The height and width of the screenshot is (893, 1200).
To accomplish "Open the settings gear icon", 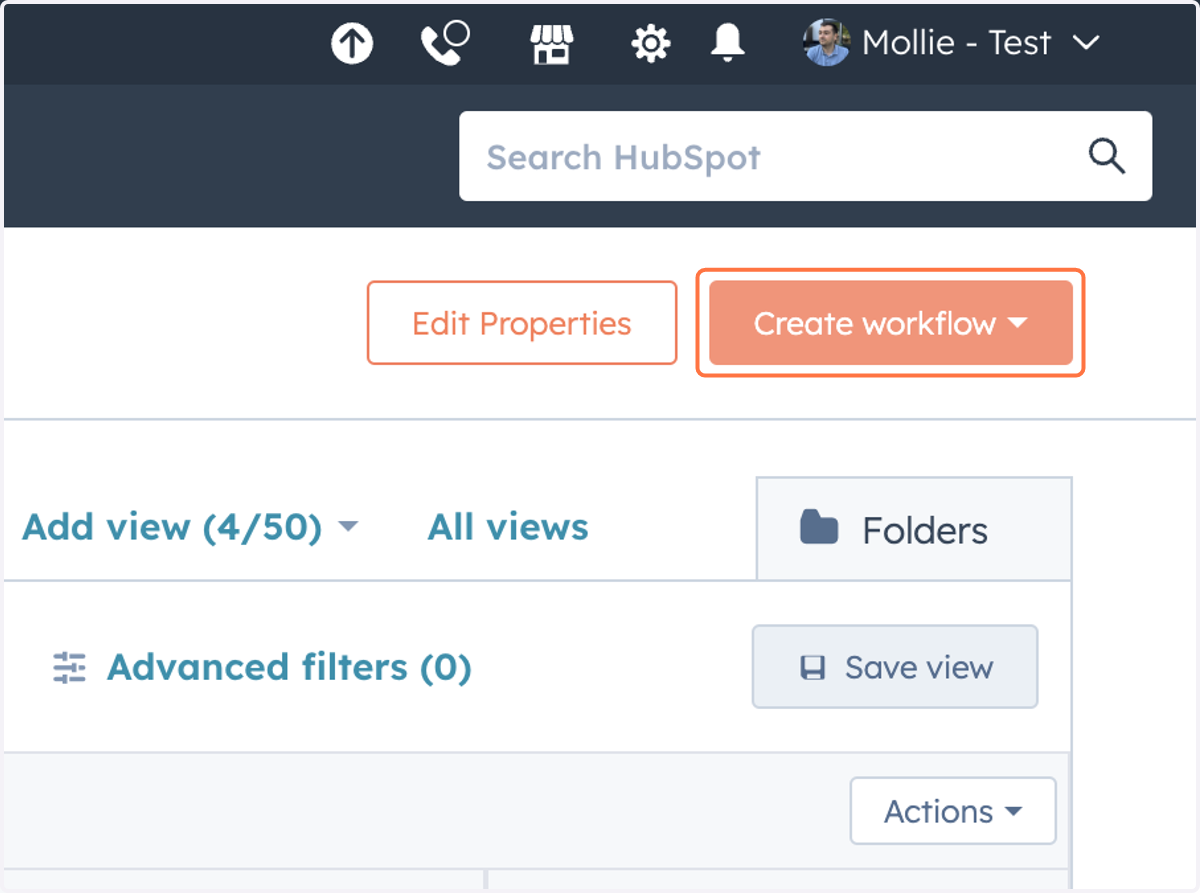I will 651,44.
